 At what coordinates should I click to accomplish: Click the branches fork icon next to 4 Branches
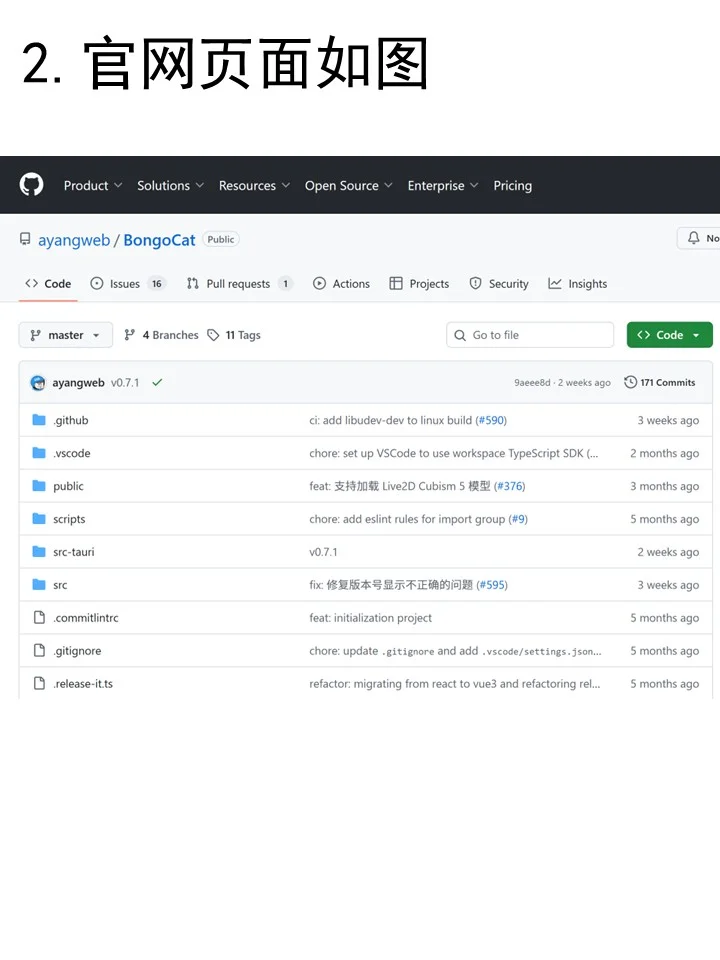(129, 334)
